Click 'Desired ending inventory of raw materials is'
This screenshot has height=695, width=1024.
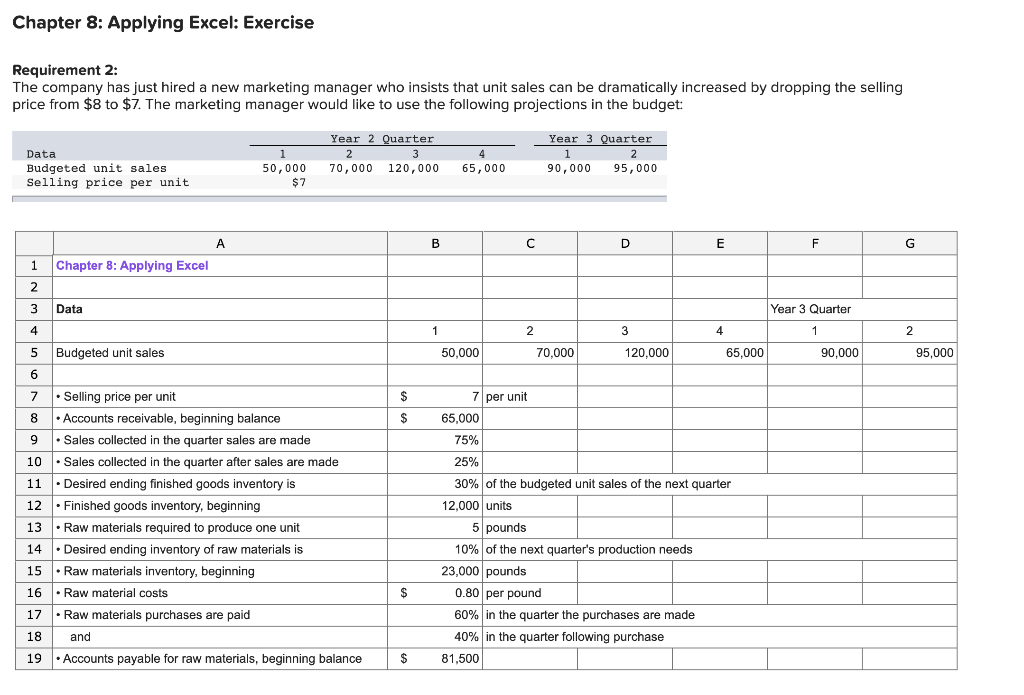(x=180, y=549)
